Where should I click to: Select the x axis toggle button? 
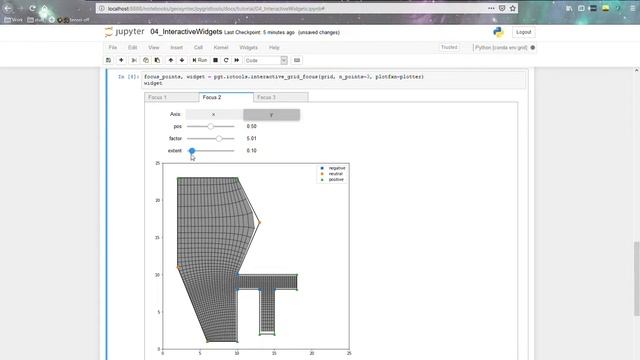pos(214,115)
